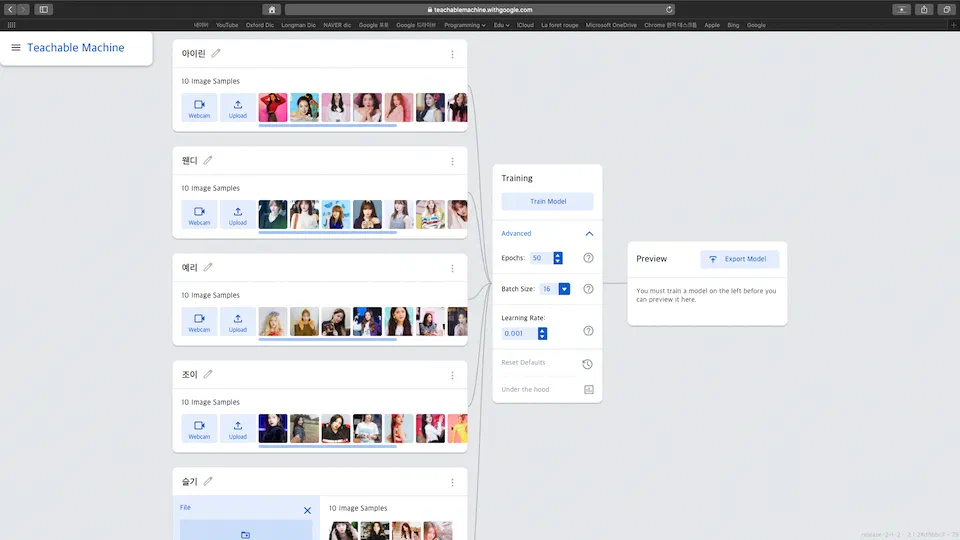Click the Train Model button

[547, 201]
